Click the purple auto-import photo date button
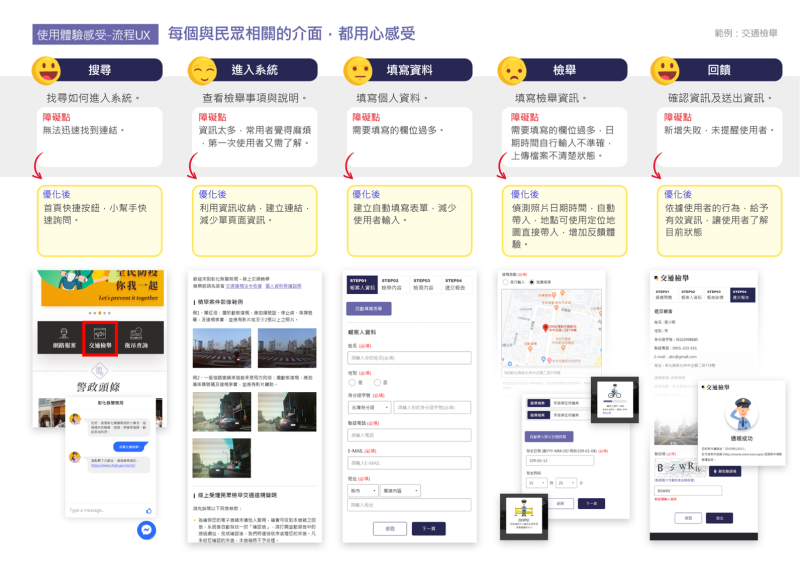Image resolution: width=800 pixels, height=566 pixels. tap(549, 437)
